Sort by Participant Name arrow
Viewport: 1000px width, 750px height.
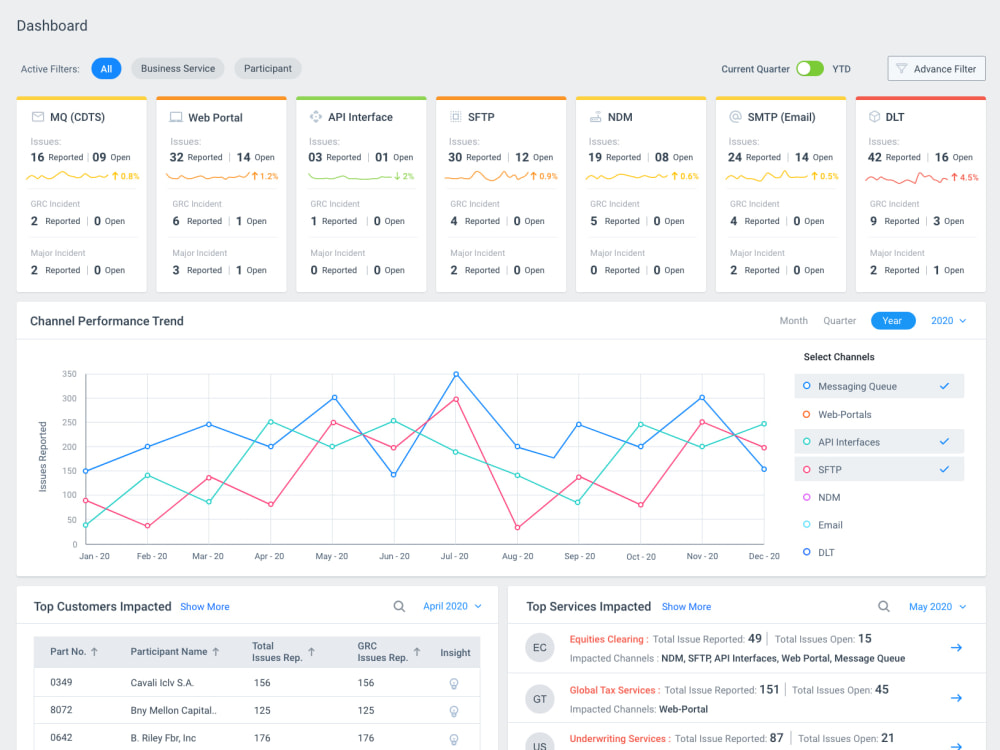tap(216, 652)
